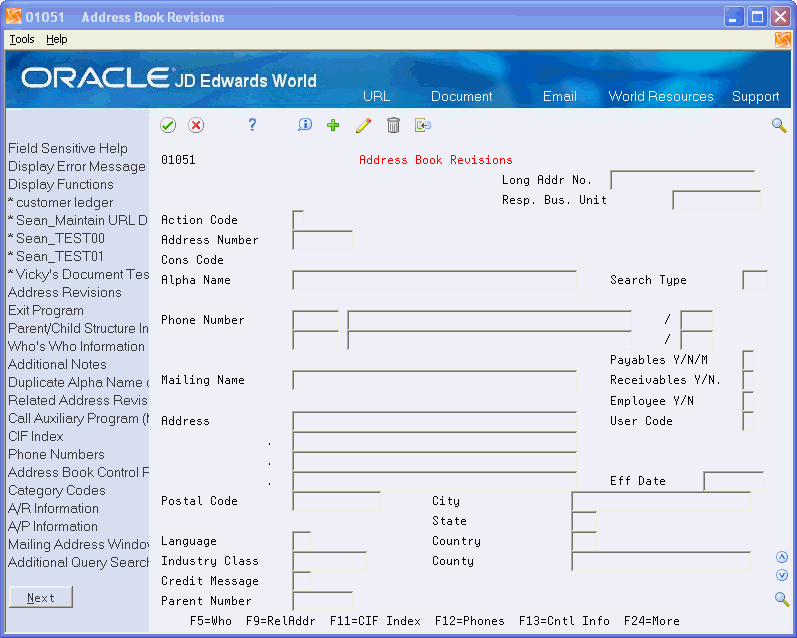
Task: Select the Email header tab
Action: click(x=560, y=96)
